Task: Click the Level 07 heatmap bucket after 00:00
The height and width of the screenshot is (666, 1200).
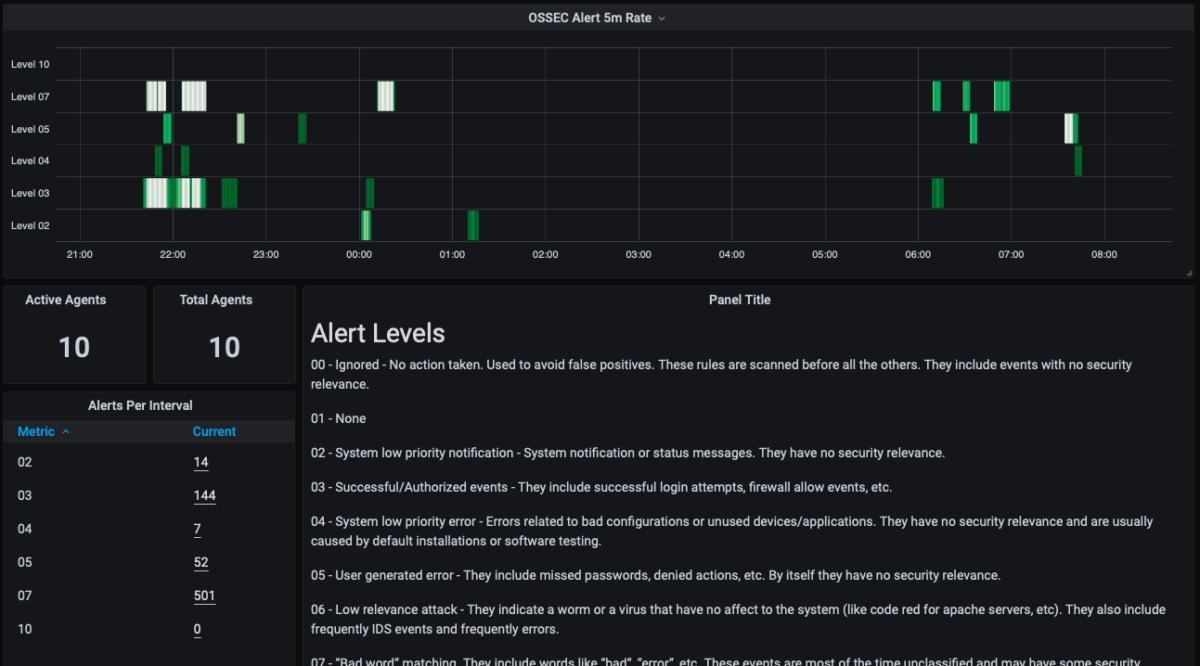Action: point(385,96)
